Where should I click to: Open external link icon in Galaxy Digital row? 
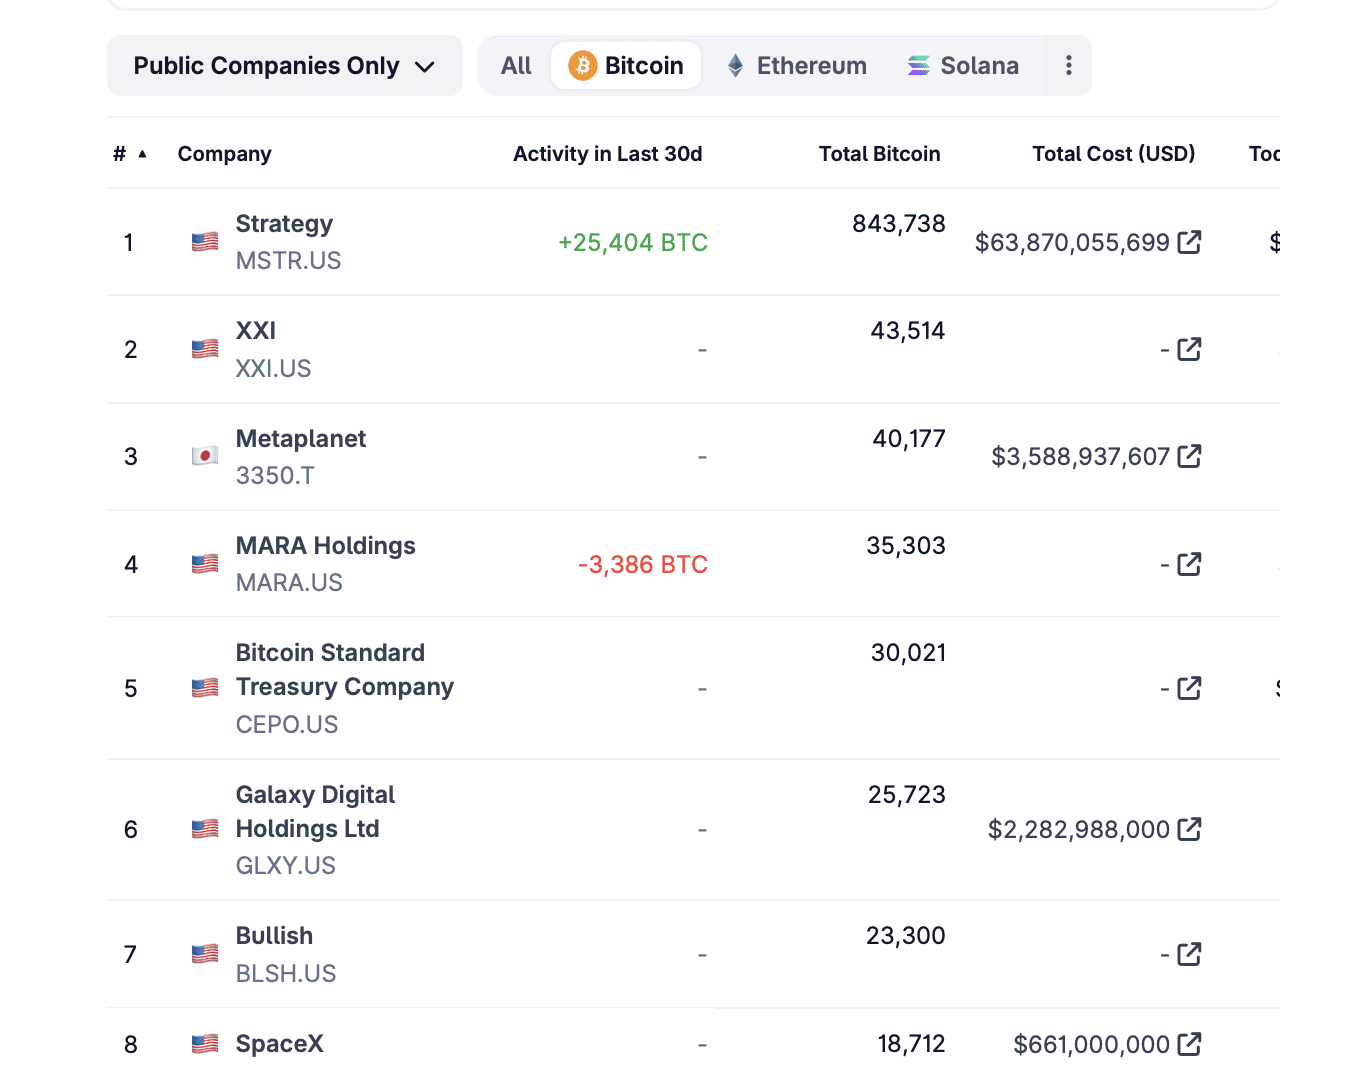[x=1189, y=829]
